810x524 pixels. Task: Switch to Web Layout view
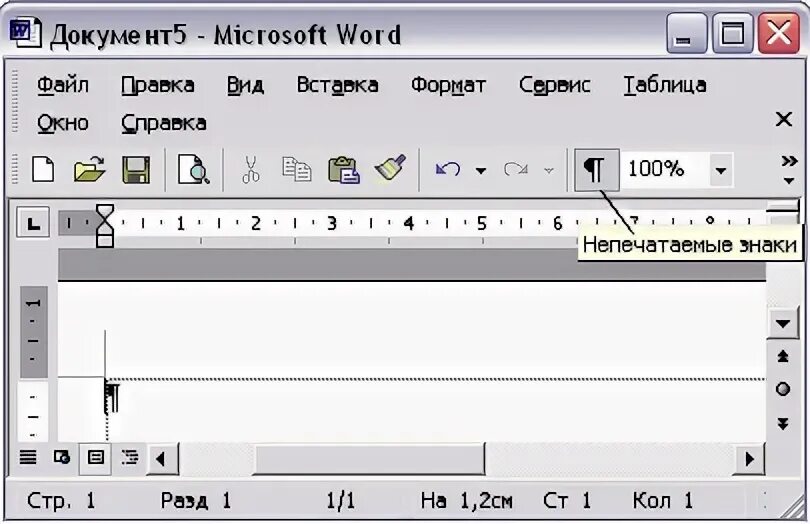[61, 457]
